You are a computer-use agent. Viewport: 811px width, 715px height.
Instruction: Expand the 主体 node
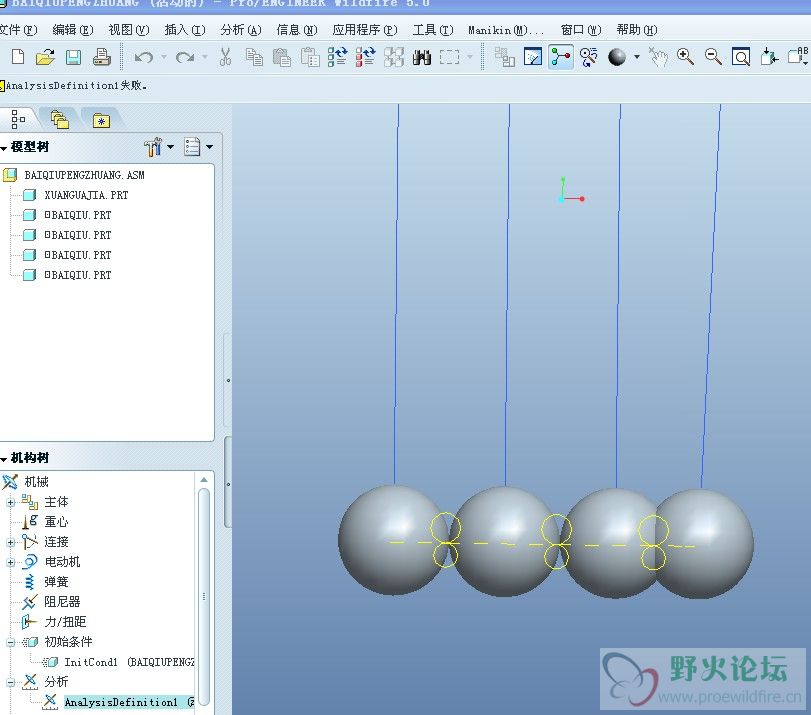[10, 502]
